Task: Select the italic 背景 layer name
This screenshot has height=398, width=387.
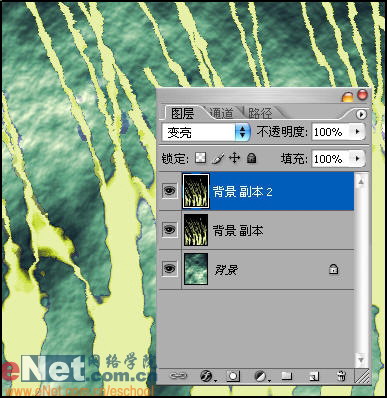Action: pyautogui.click(x=226, y=270)
